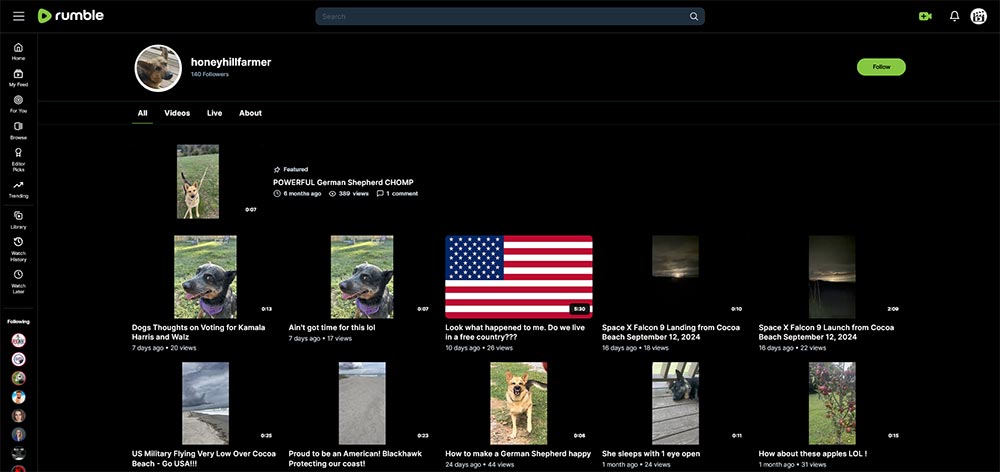
Task: Open How about these apples LOL title
Action: [812, 454]
